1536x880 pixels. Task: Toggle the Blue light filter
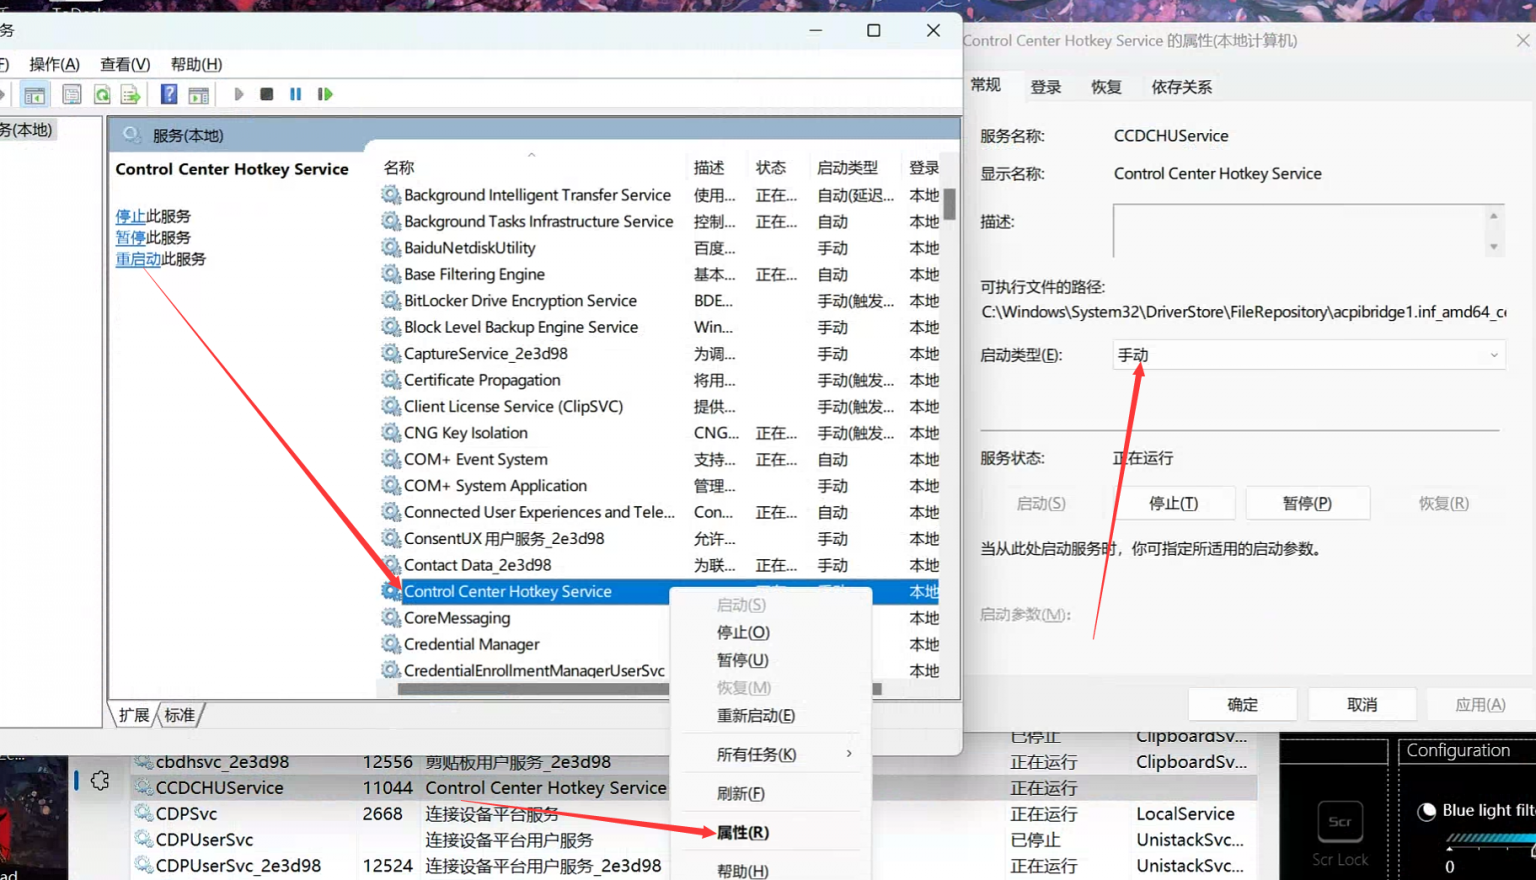tap(1427, 810)
